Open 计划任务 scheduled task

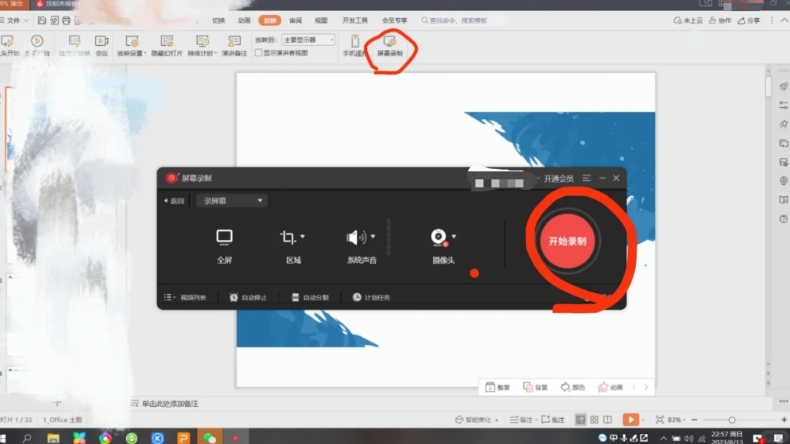click(x=371, y=297)
